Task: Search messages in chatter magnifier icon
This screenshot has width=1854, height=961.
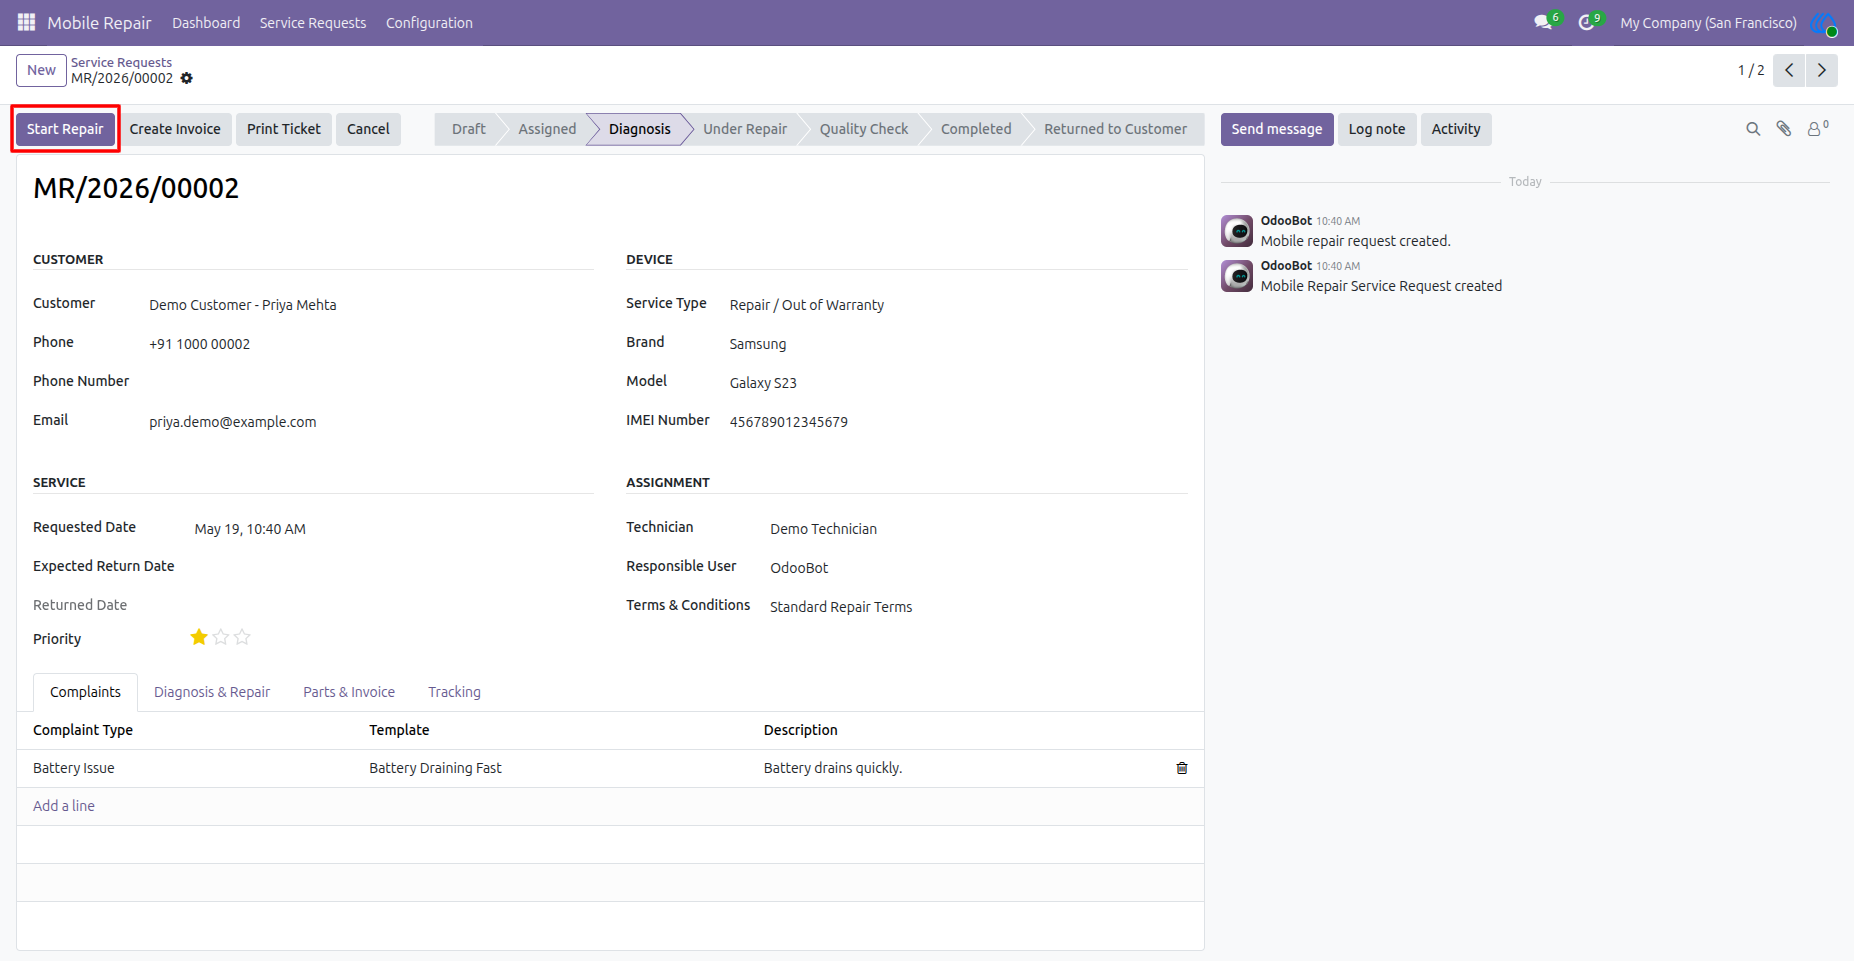Action: coord(1753,129)
